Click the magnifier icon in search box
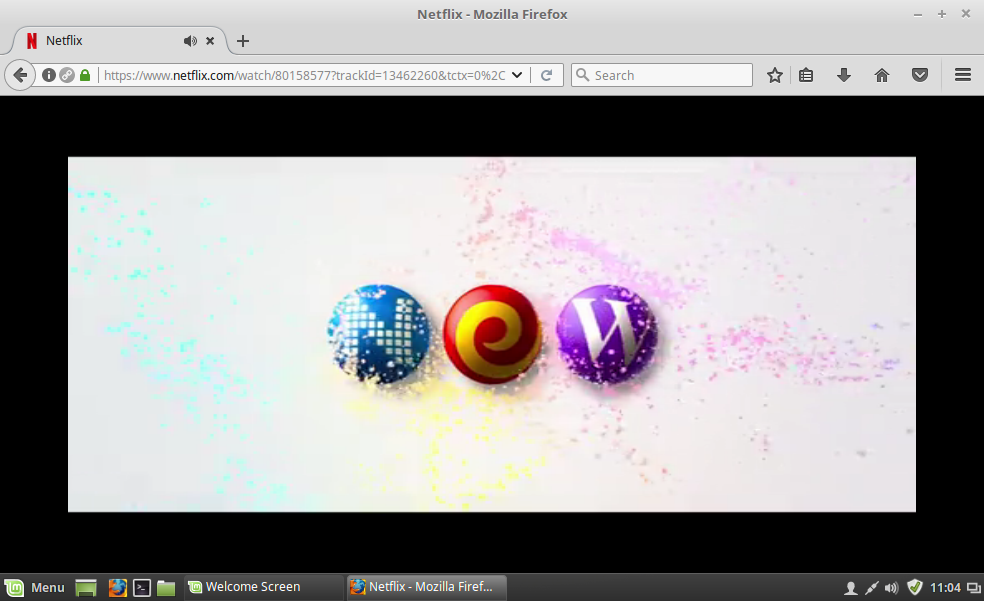 [582, 75]
